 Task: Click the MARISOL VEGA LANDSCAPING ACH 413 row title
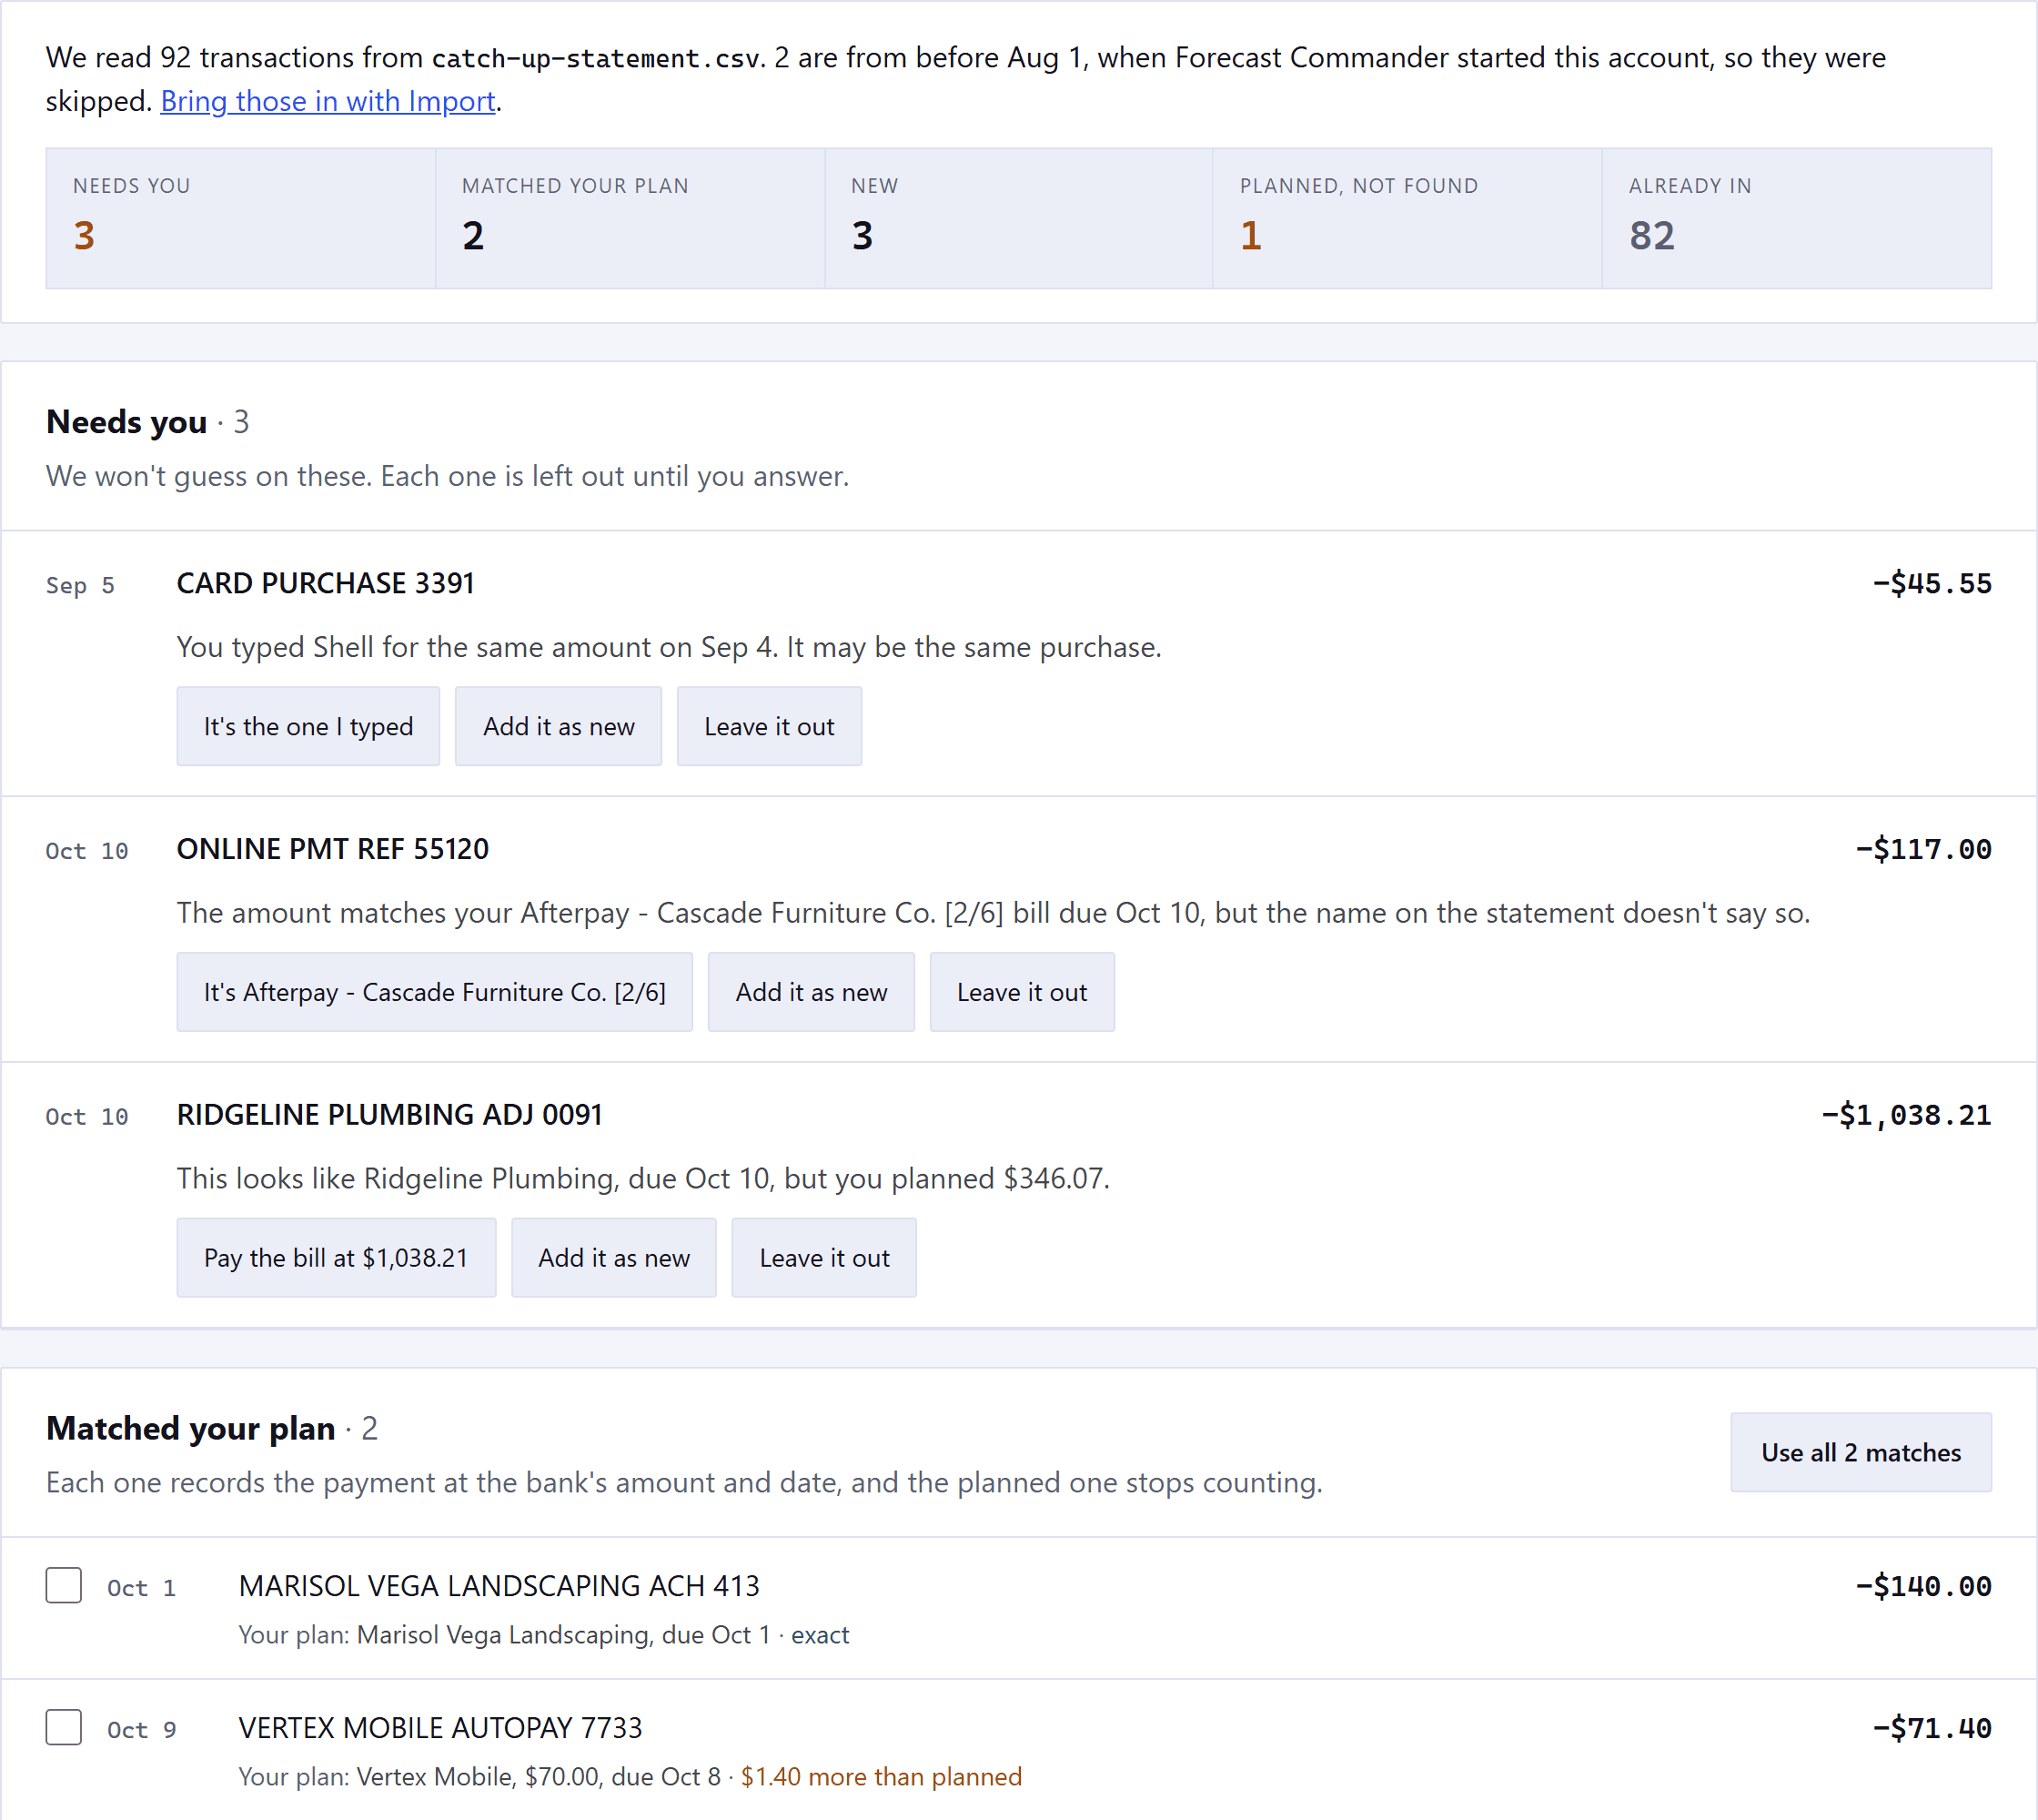point(499,1586)
